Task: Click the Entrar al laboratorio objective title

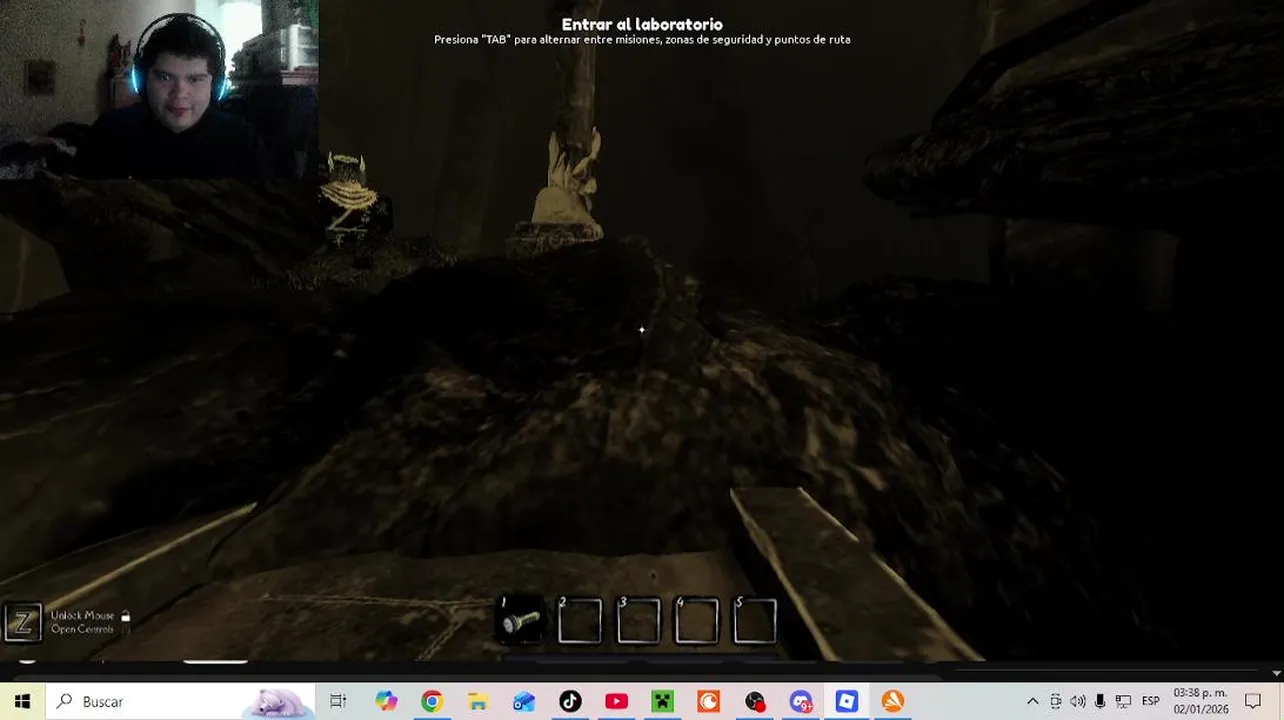Action: pyautogui.click(x=642, y=24)
